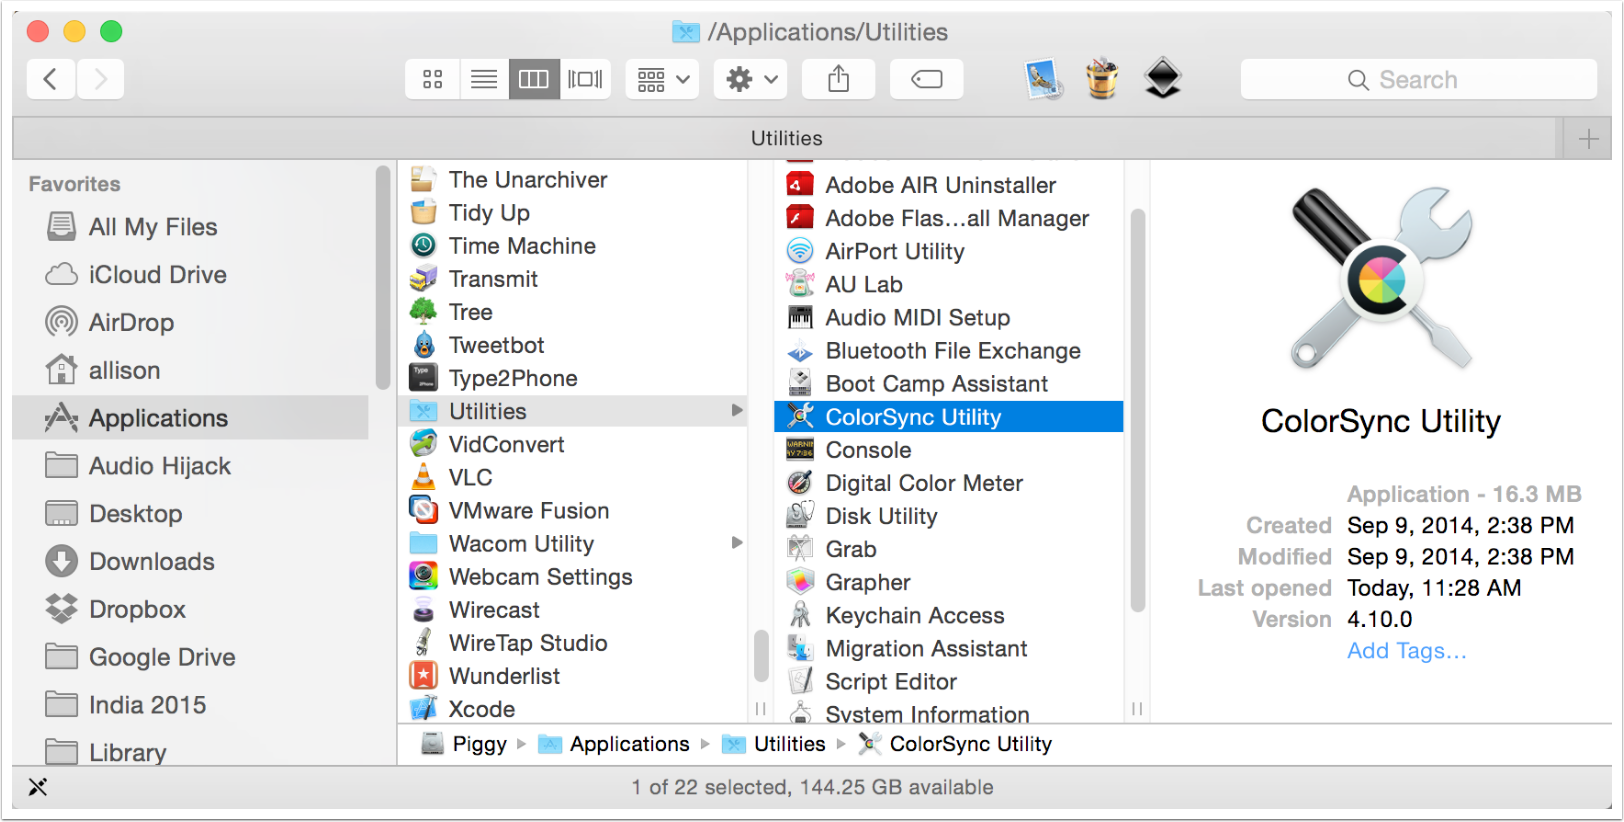The height and width of the screenshot is (822, 1624).
Task: Click the Preview app toolbar icon
Action: [x=1043, y=79]
